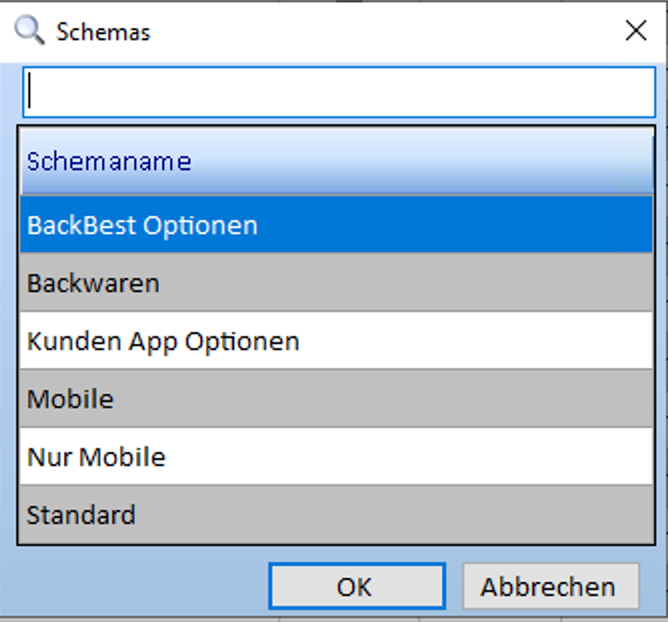
Task: Close the Schemas dialog window
Action: click(x=636, y=31)
